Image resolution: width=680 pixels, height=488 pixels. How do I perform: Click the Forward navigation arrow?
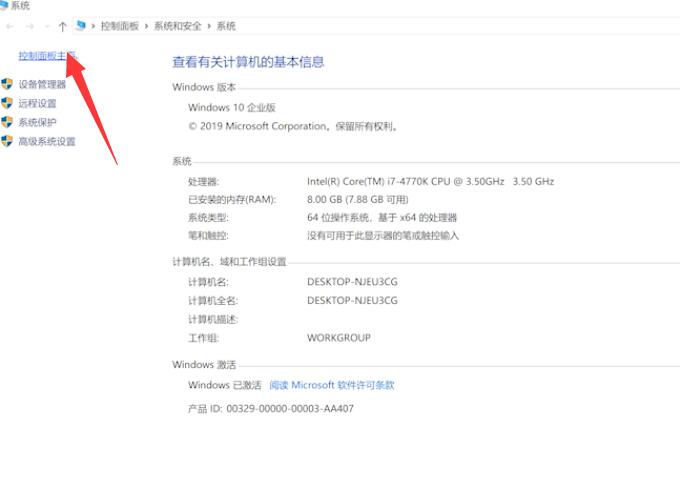28,26
